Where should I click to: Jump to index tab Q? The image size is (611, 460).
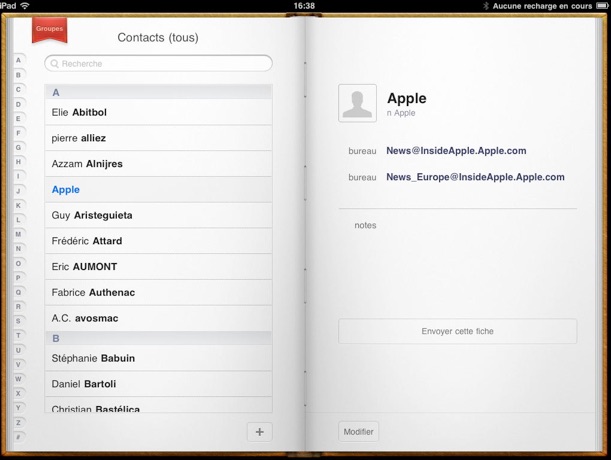pyautogui.click(x=18, y=292)
